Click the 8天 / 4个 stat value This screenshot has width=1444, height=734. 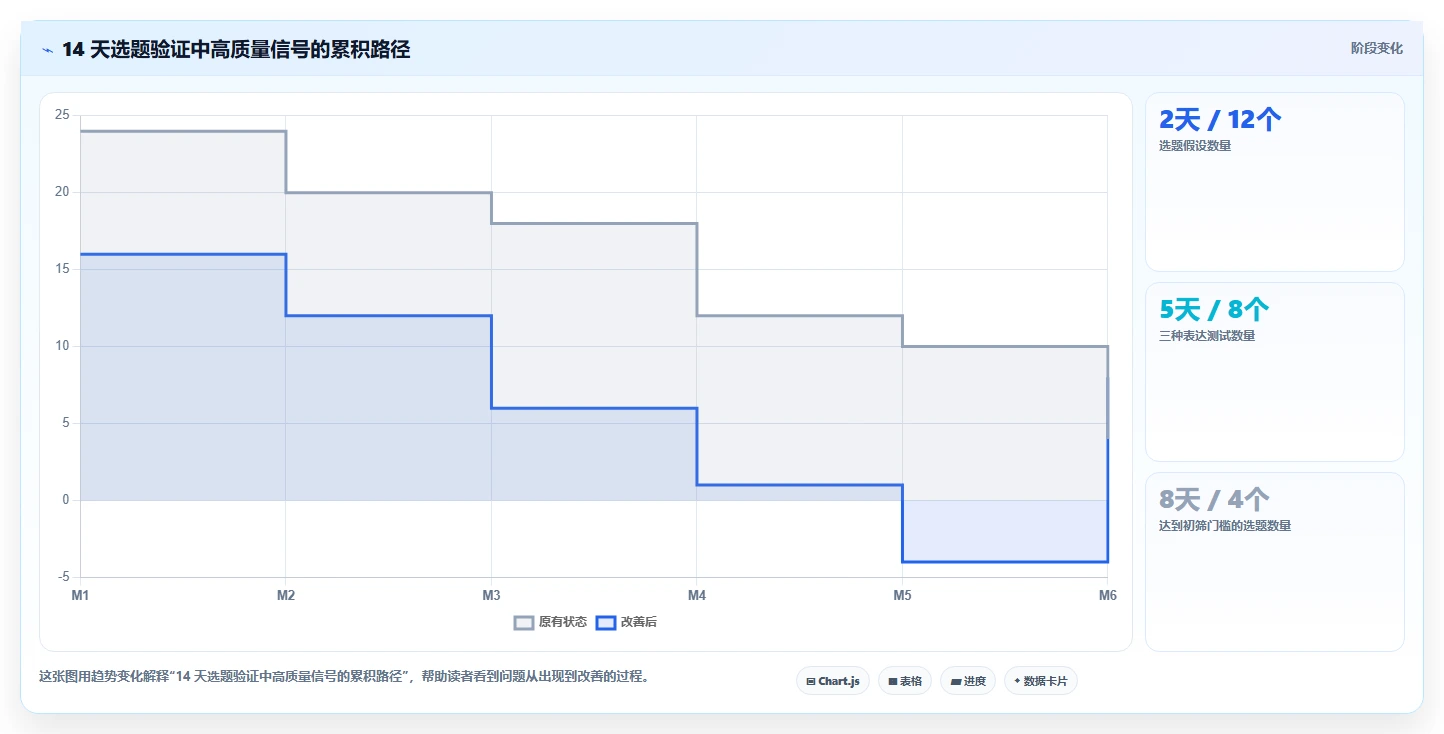click(x=1214, y=500)
